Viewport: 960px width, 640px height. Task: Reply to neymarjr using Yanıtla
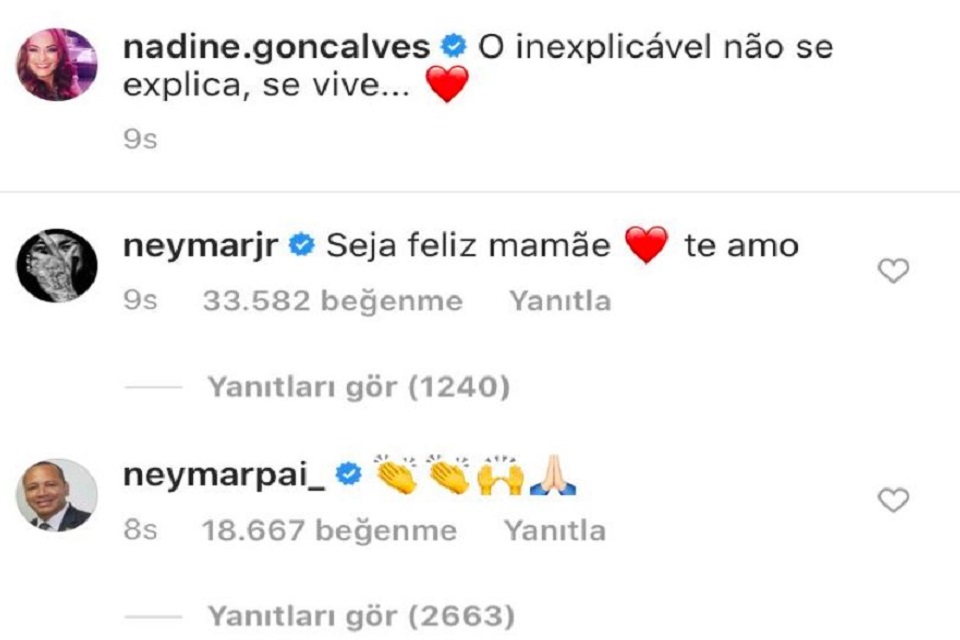[560, 301]
